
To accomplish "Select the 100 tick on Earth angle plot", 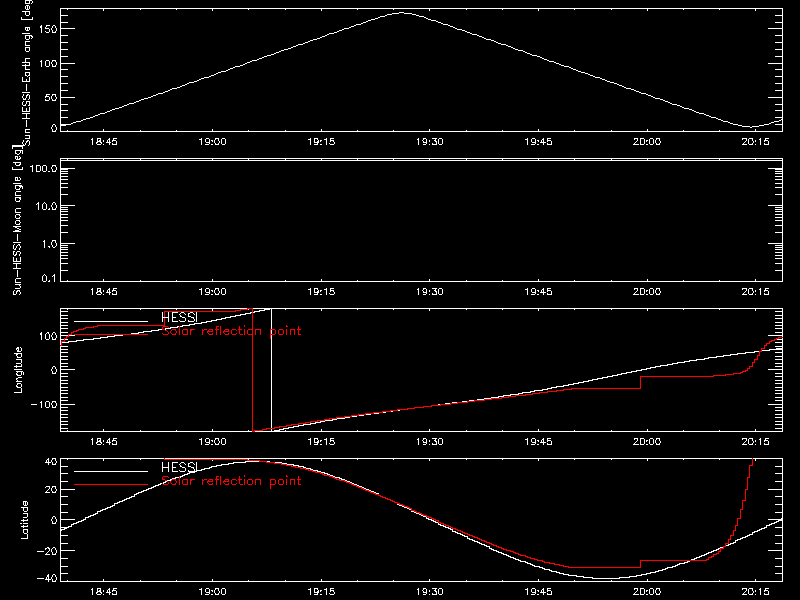I will [x=47, y=64].
